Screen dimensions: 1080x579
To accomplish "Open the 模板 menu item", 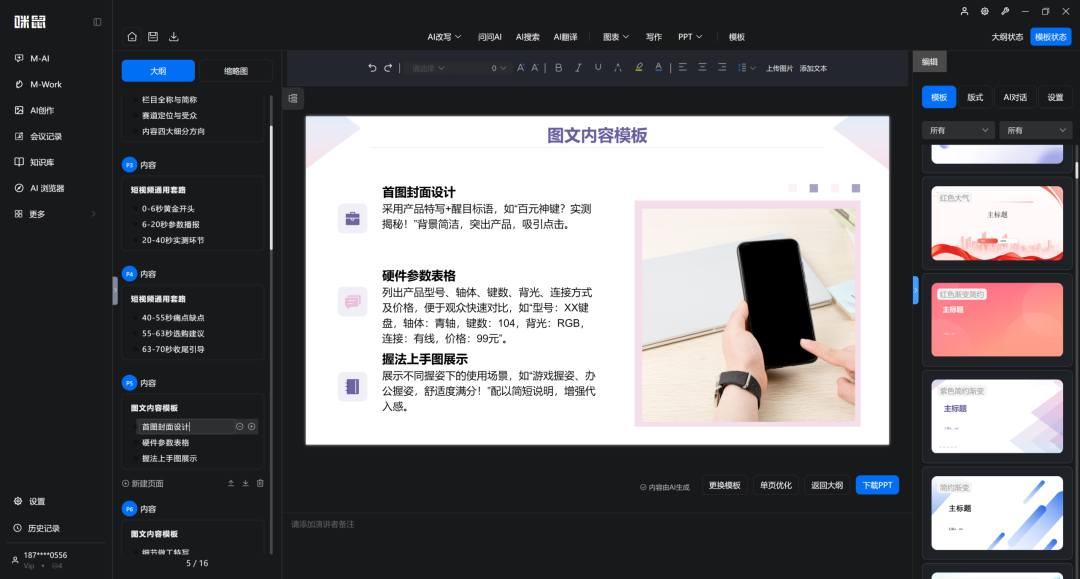I will pyautogui.click(x=737, y=37).
